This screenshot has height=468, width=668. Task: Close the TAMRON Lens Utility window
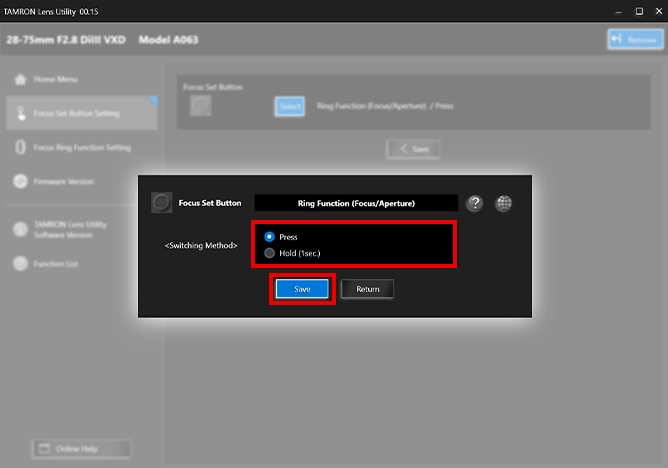point(659,11)
